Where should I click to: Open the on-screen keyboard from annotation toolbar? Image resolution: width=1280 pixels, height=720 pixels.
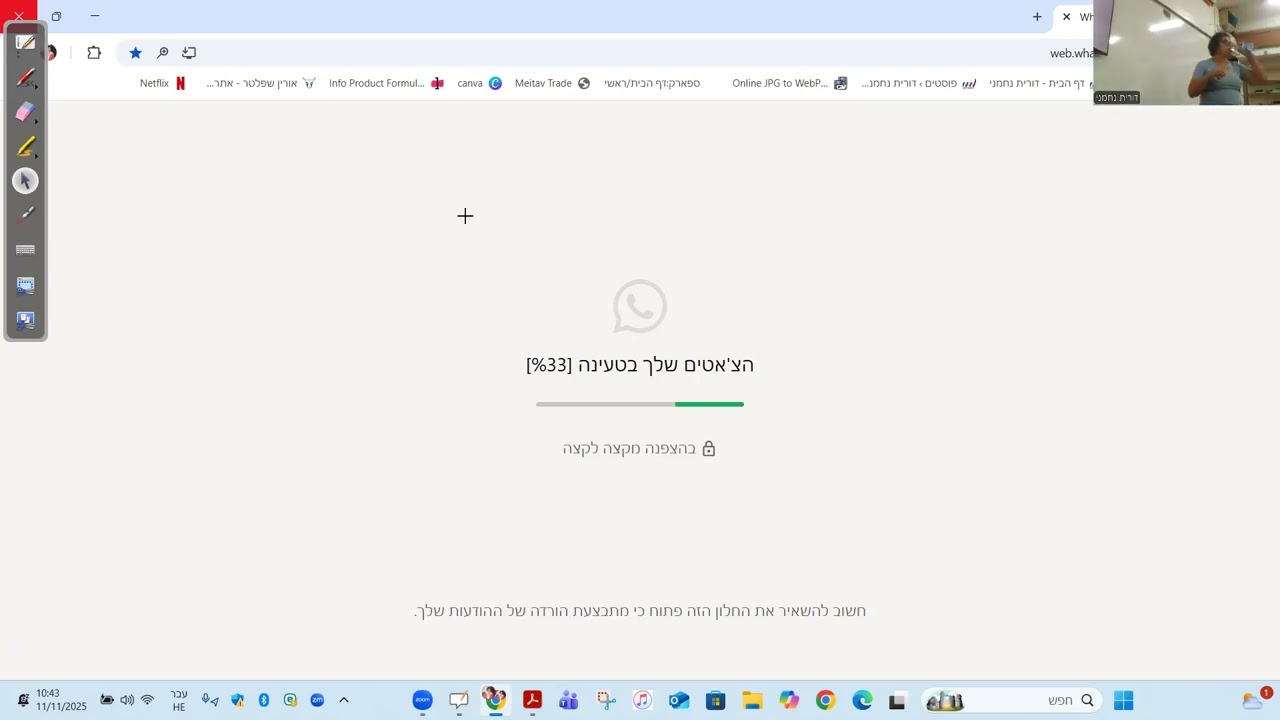25,250
